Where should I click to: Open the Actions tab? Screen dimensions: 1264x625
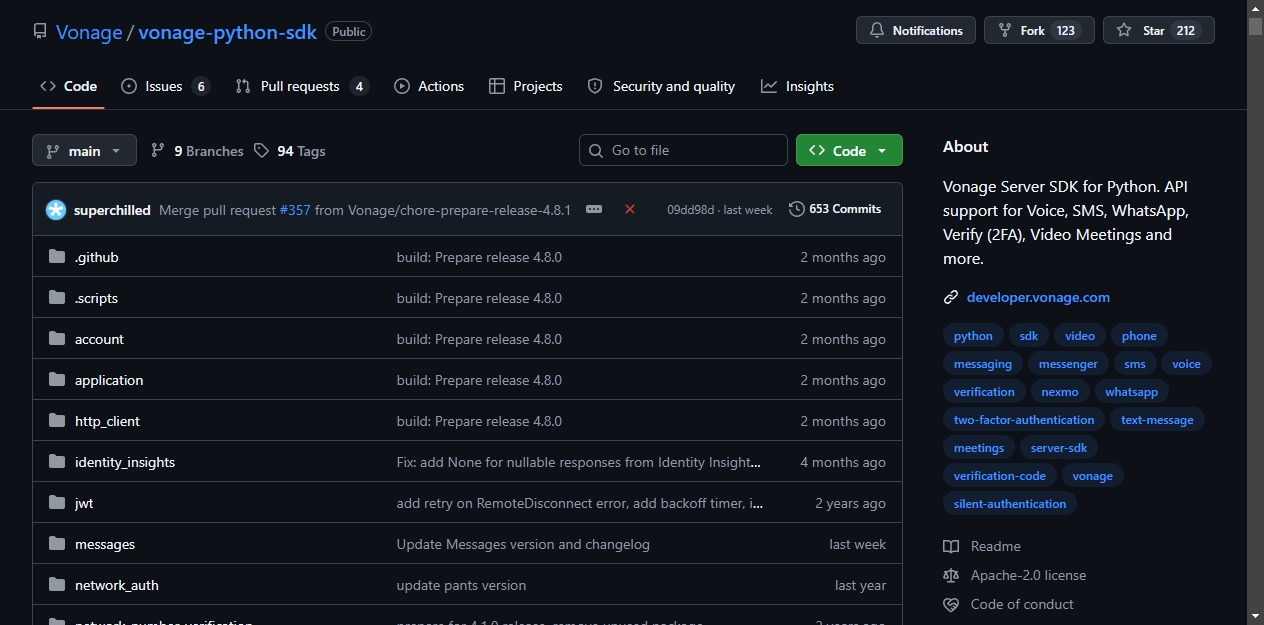[x=429, y=86]
